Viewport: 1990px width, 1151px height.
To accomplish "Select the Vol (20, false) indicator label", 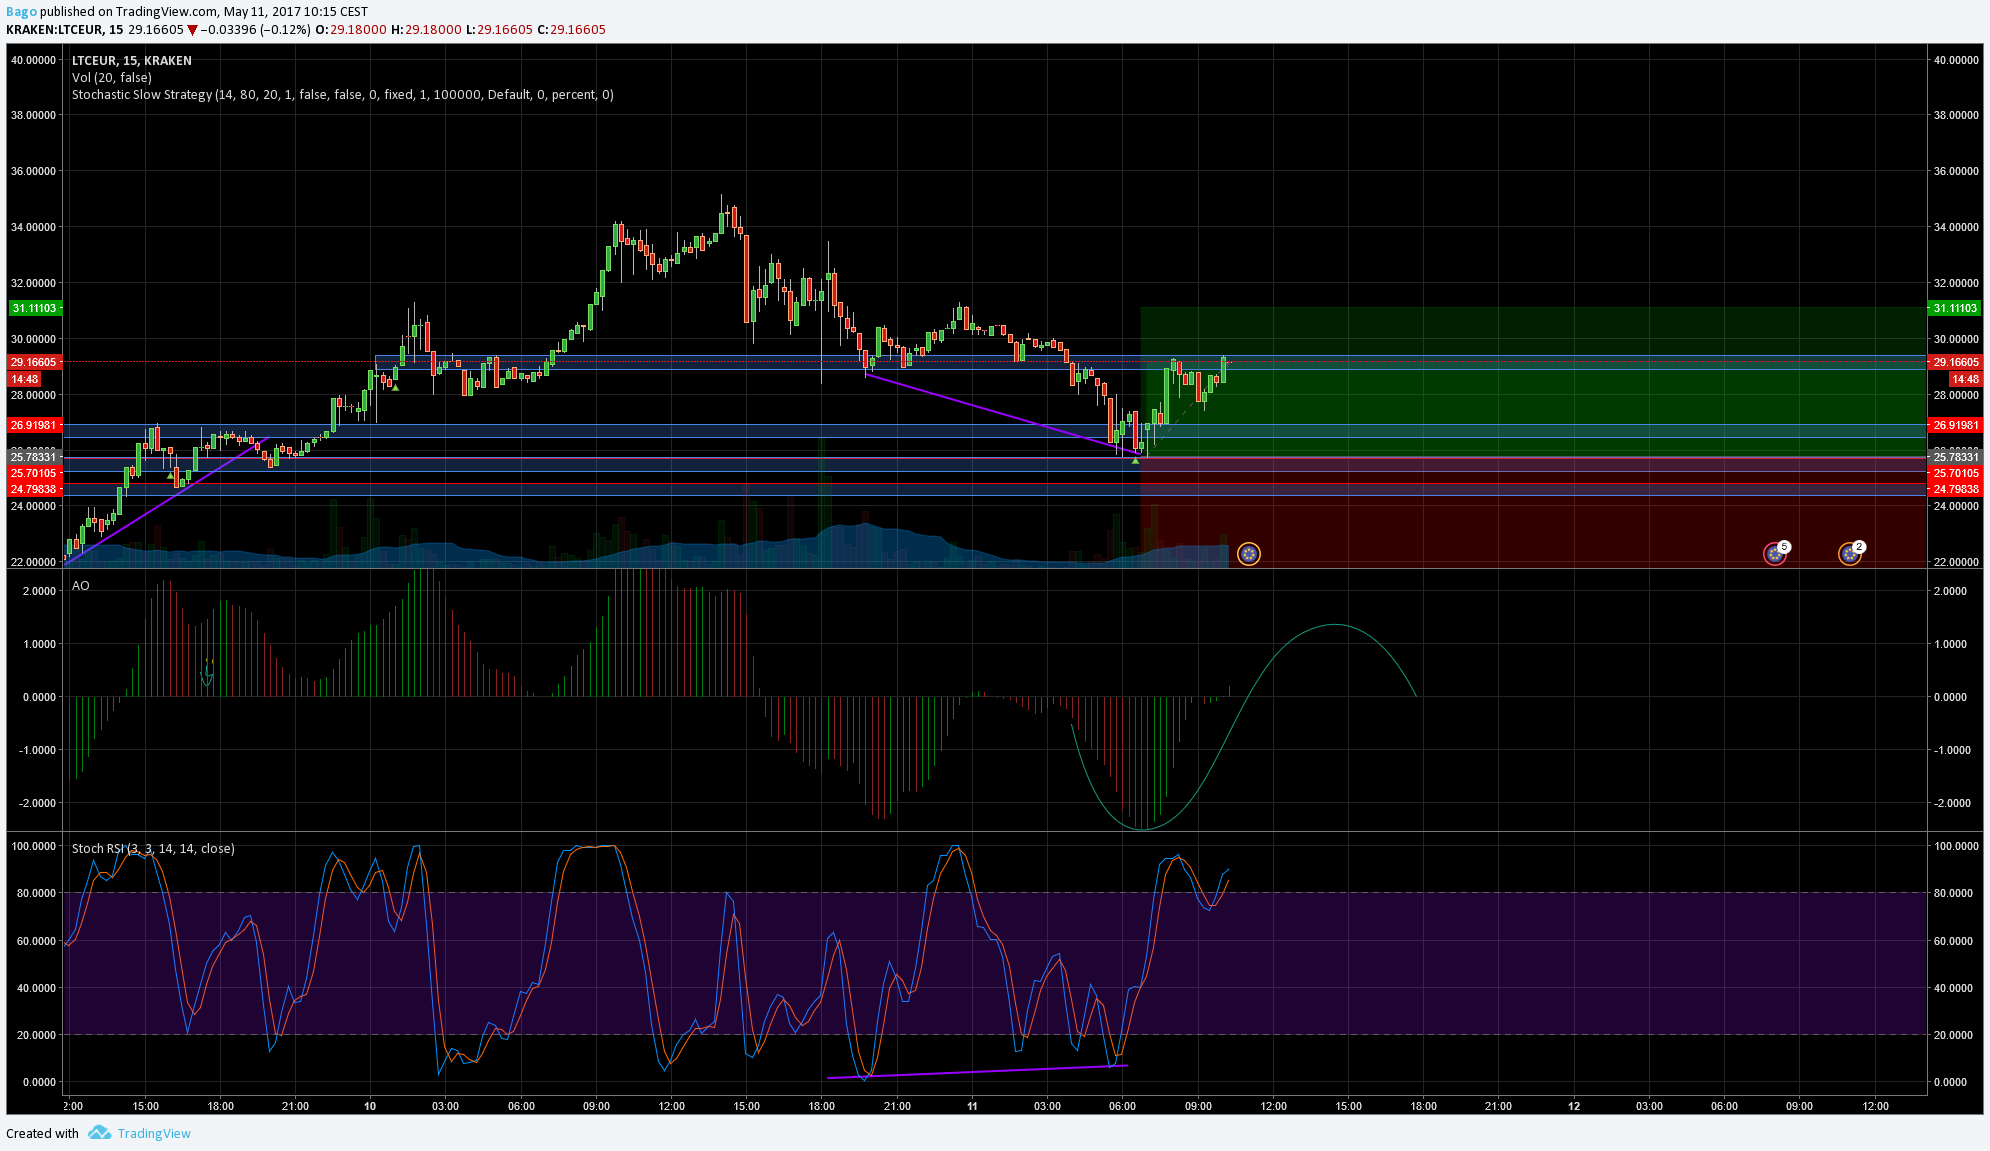I will pos(112,77).
